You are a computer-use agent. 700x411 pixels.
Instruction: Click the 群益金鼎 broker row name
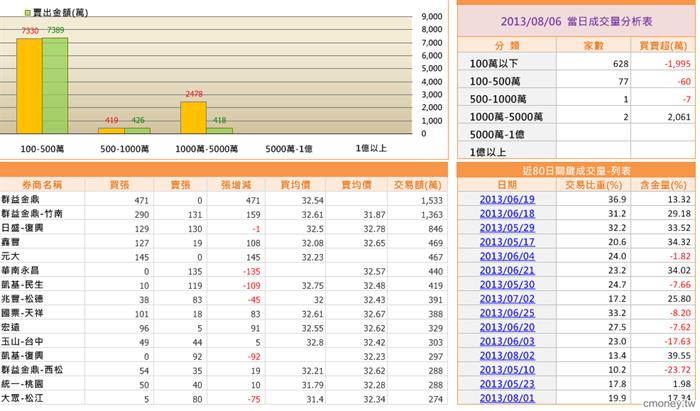[21, 199]
